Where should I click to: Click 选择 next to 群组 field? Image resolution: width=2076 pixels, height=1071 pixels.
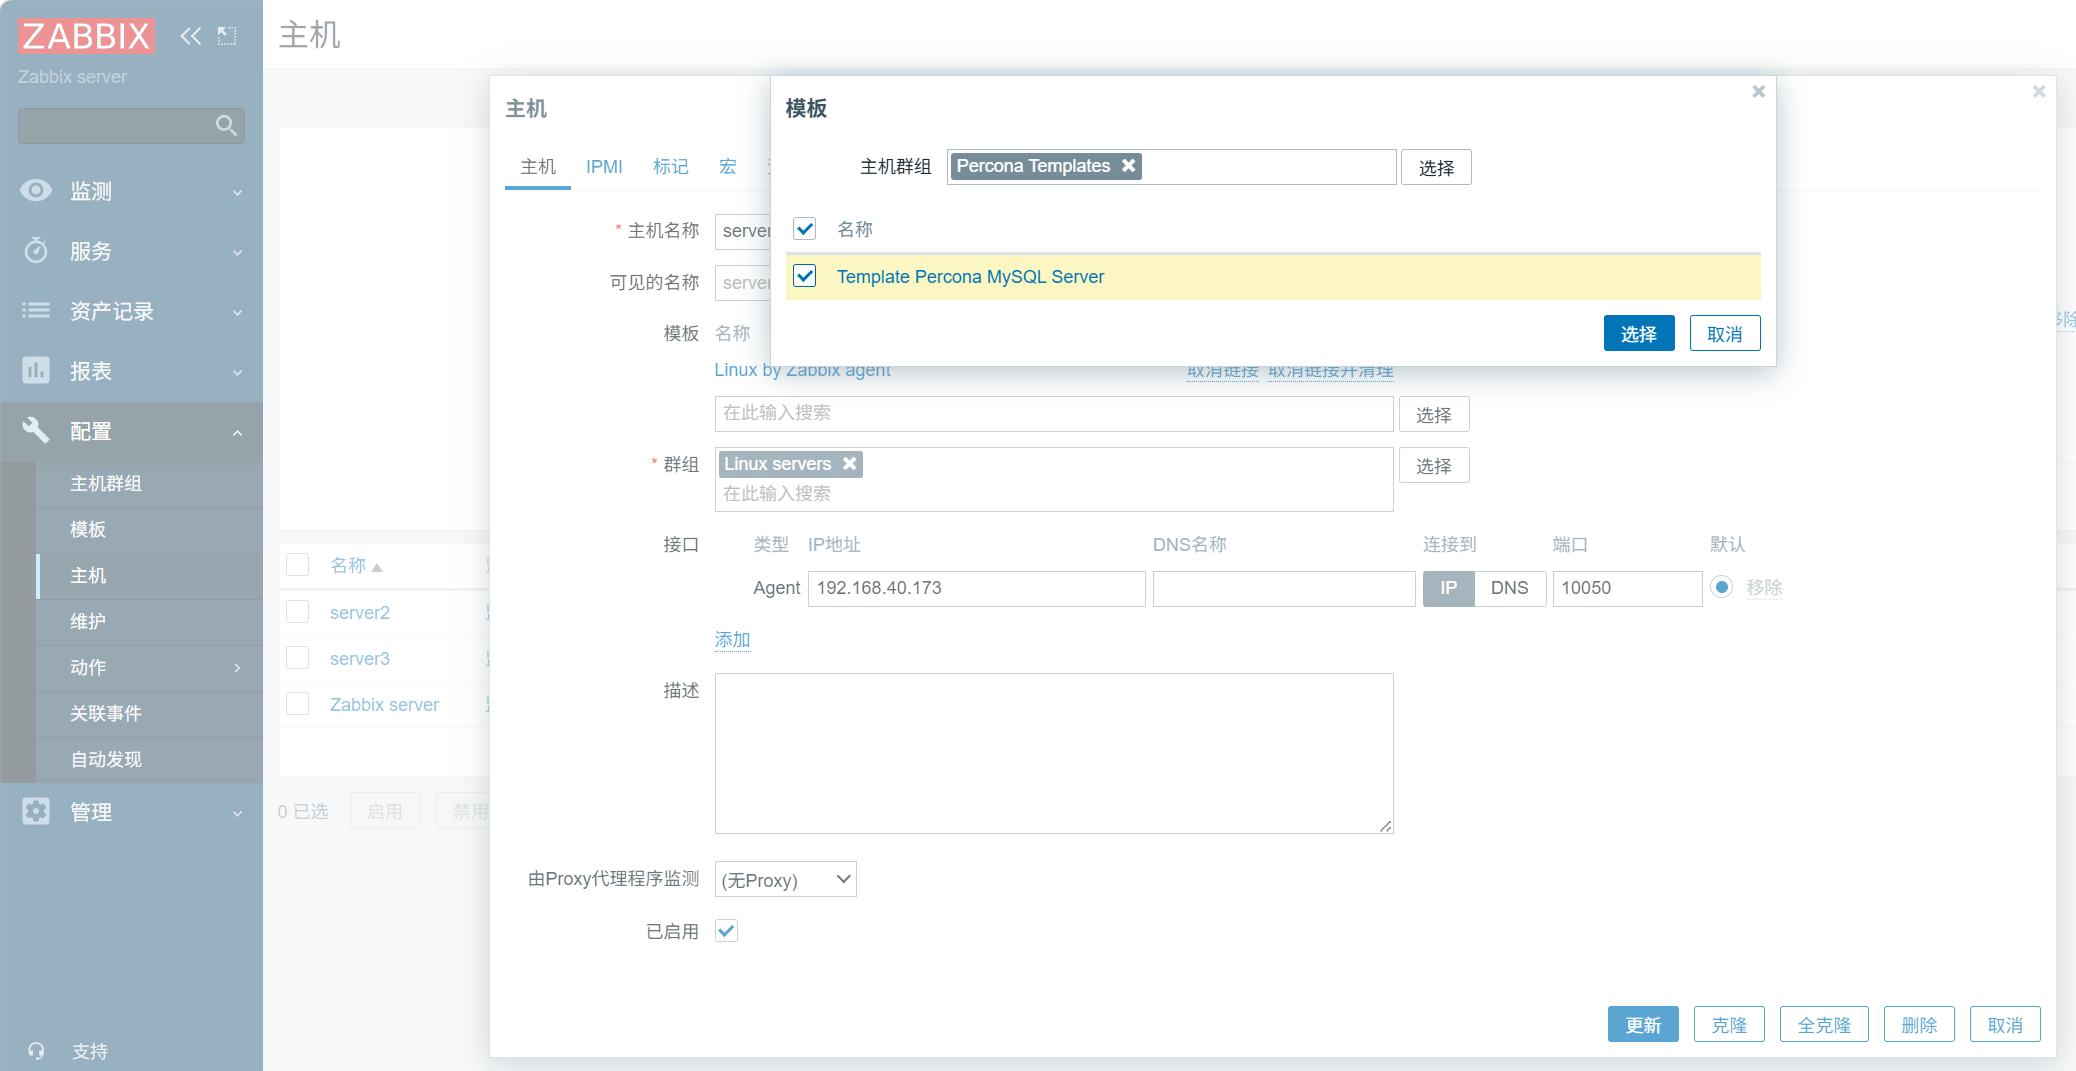1434,465
